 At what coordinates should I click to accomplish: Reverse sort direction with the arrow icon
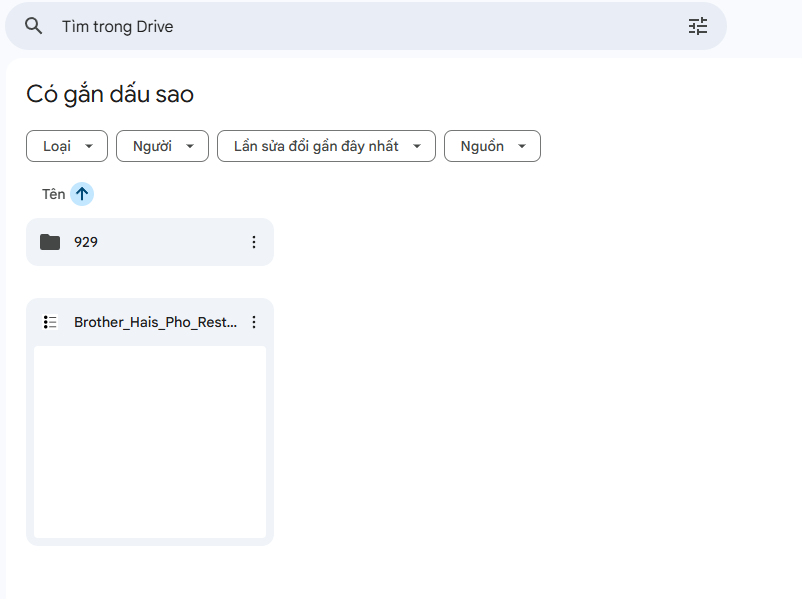point(82,194)
